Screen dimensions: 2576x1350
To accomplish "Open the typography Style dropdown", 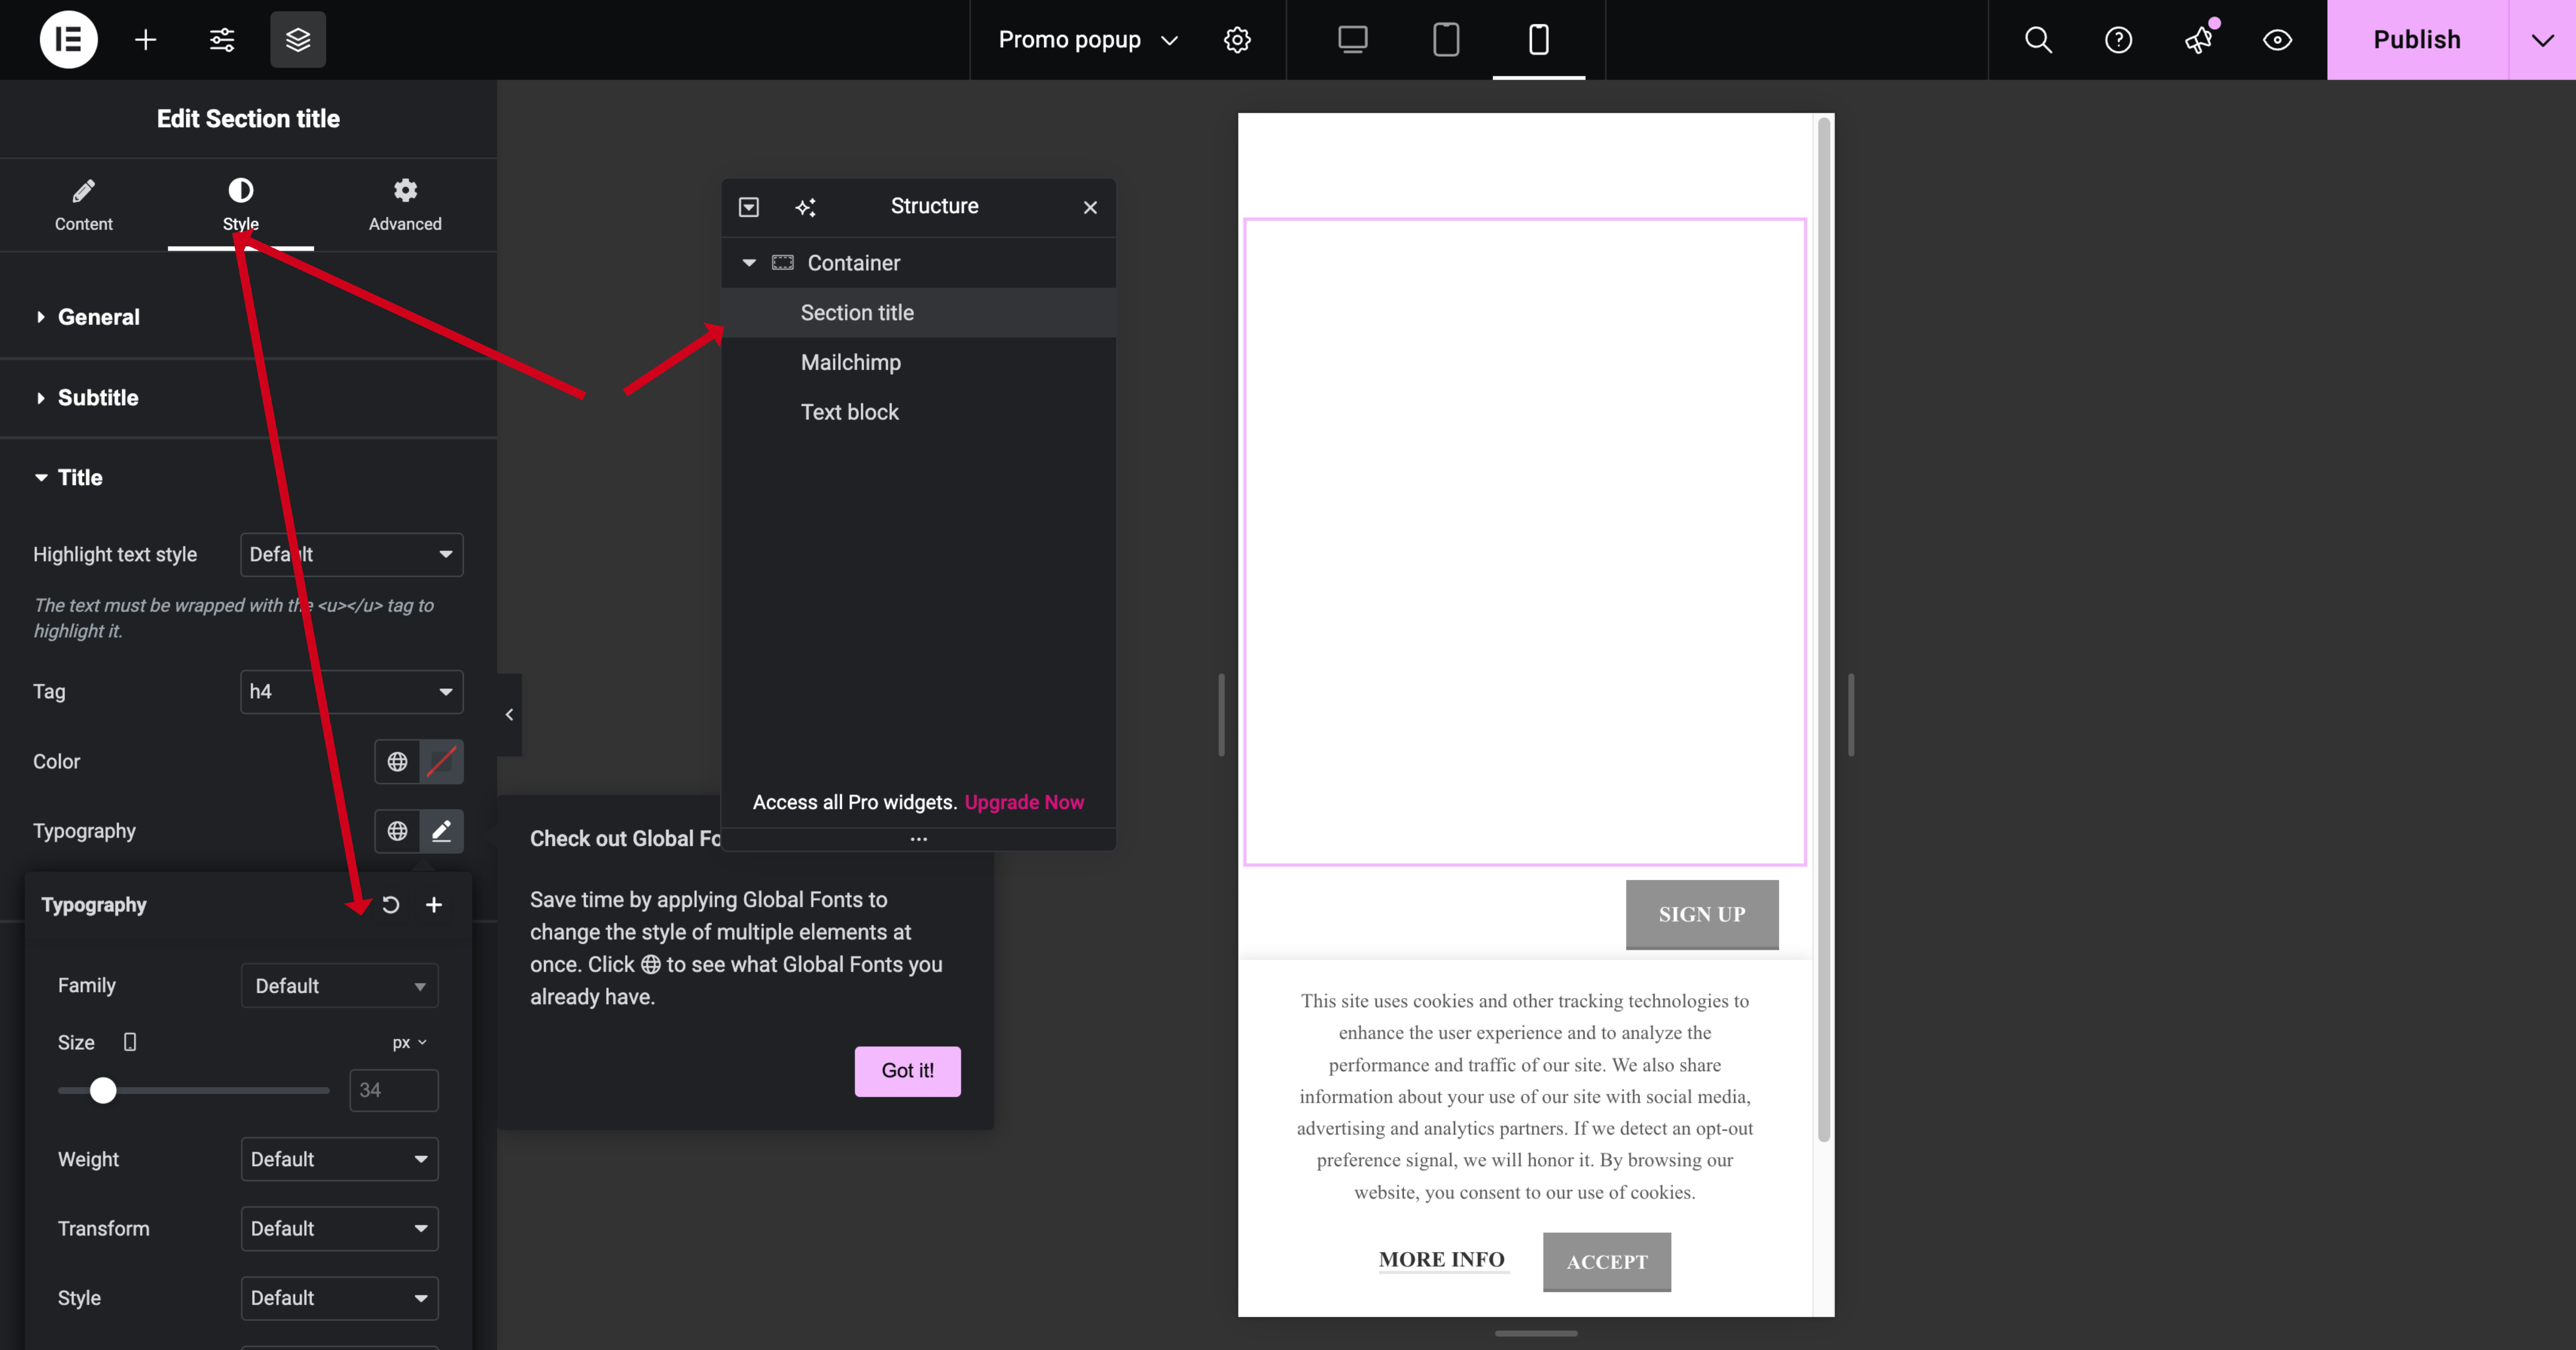I will (340, 1298).
